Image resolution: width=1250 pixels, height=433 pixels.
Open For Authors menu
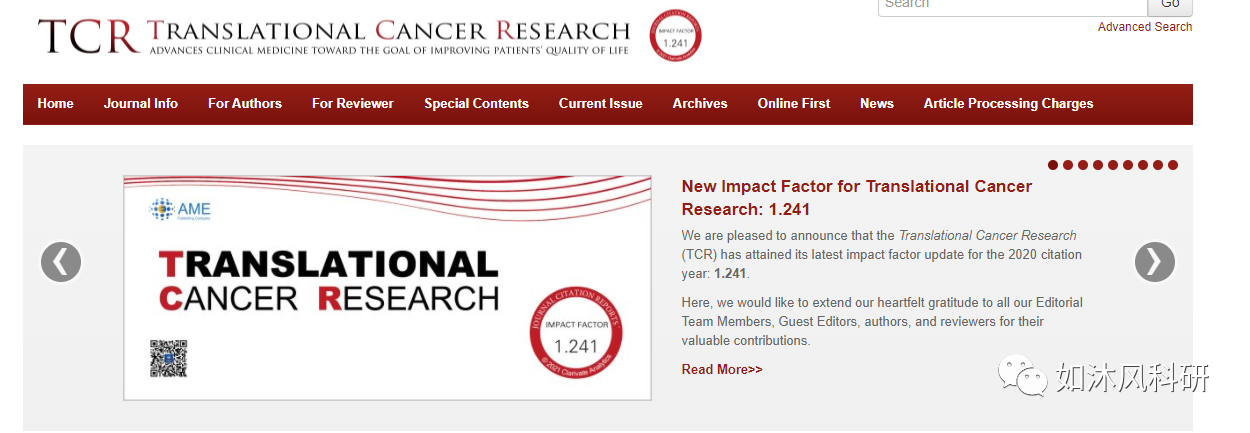click(245, 103)
